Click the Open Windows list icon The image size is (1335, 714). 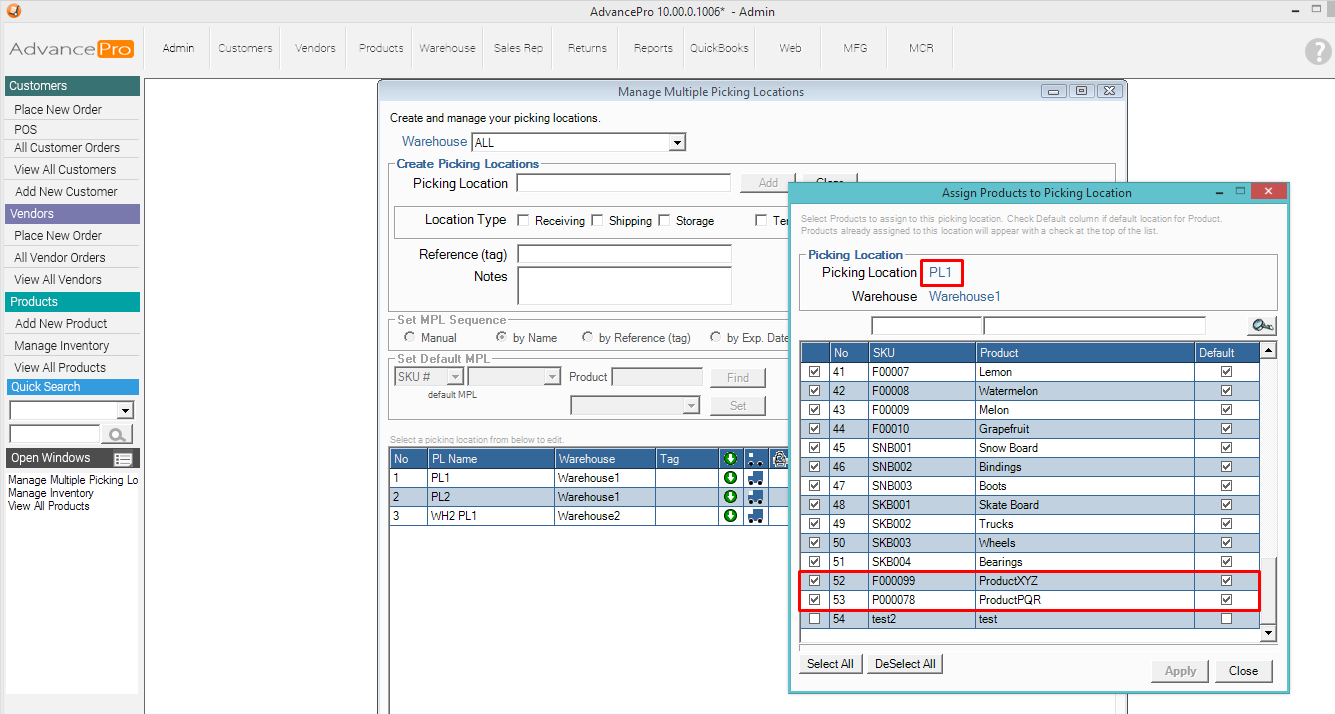(x=123, y=459)
